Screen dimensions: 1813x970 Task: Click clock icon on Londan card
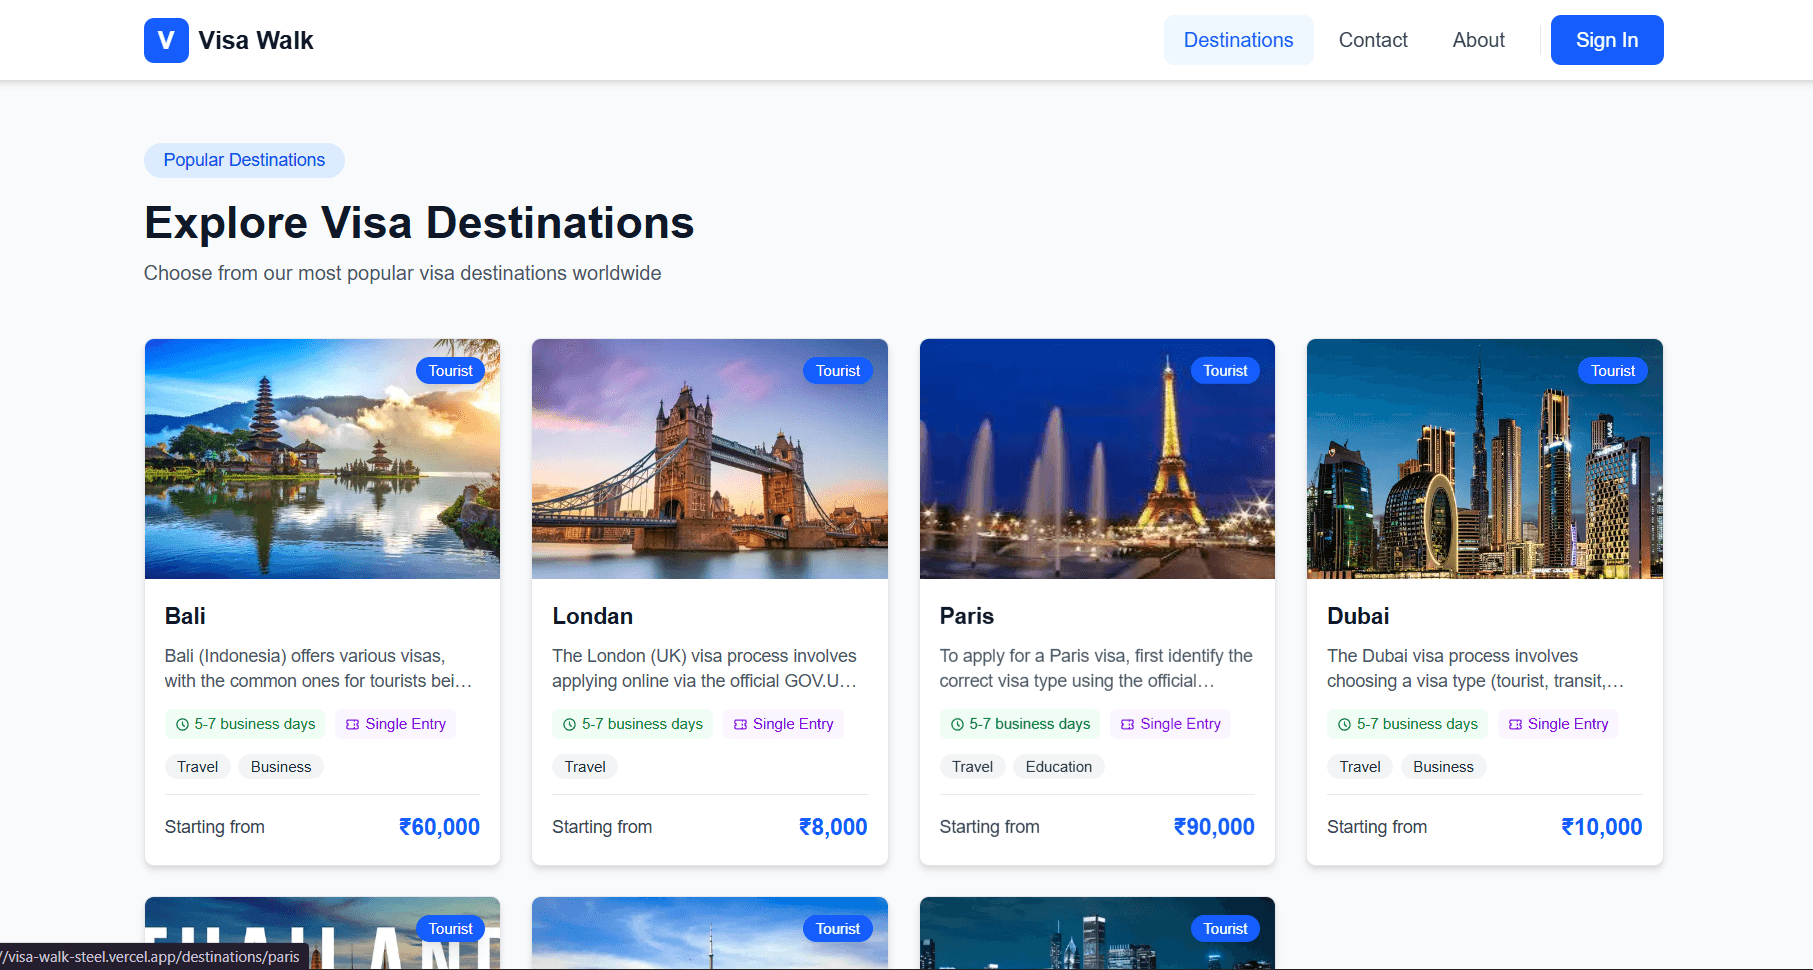(569, 725)
